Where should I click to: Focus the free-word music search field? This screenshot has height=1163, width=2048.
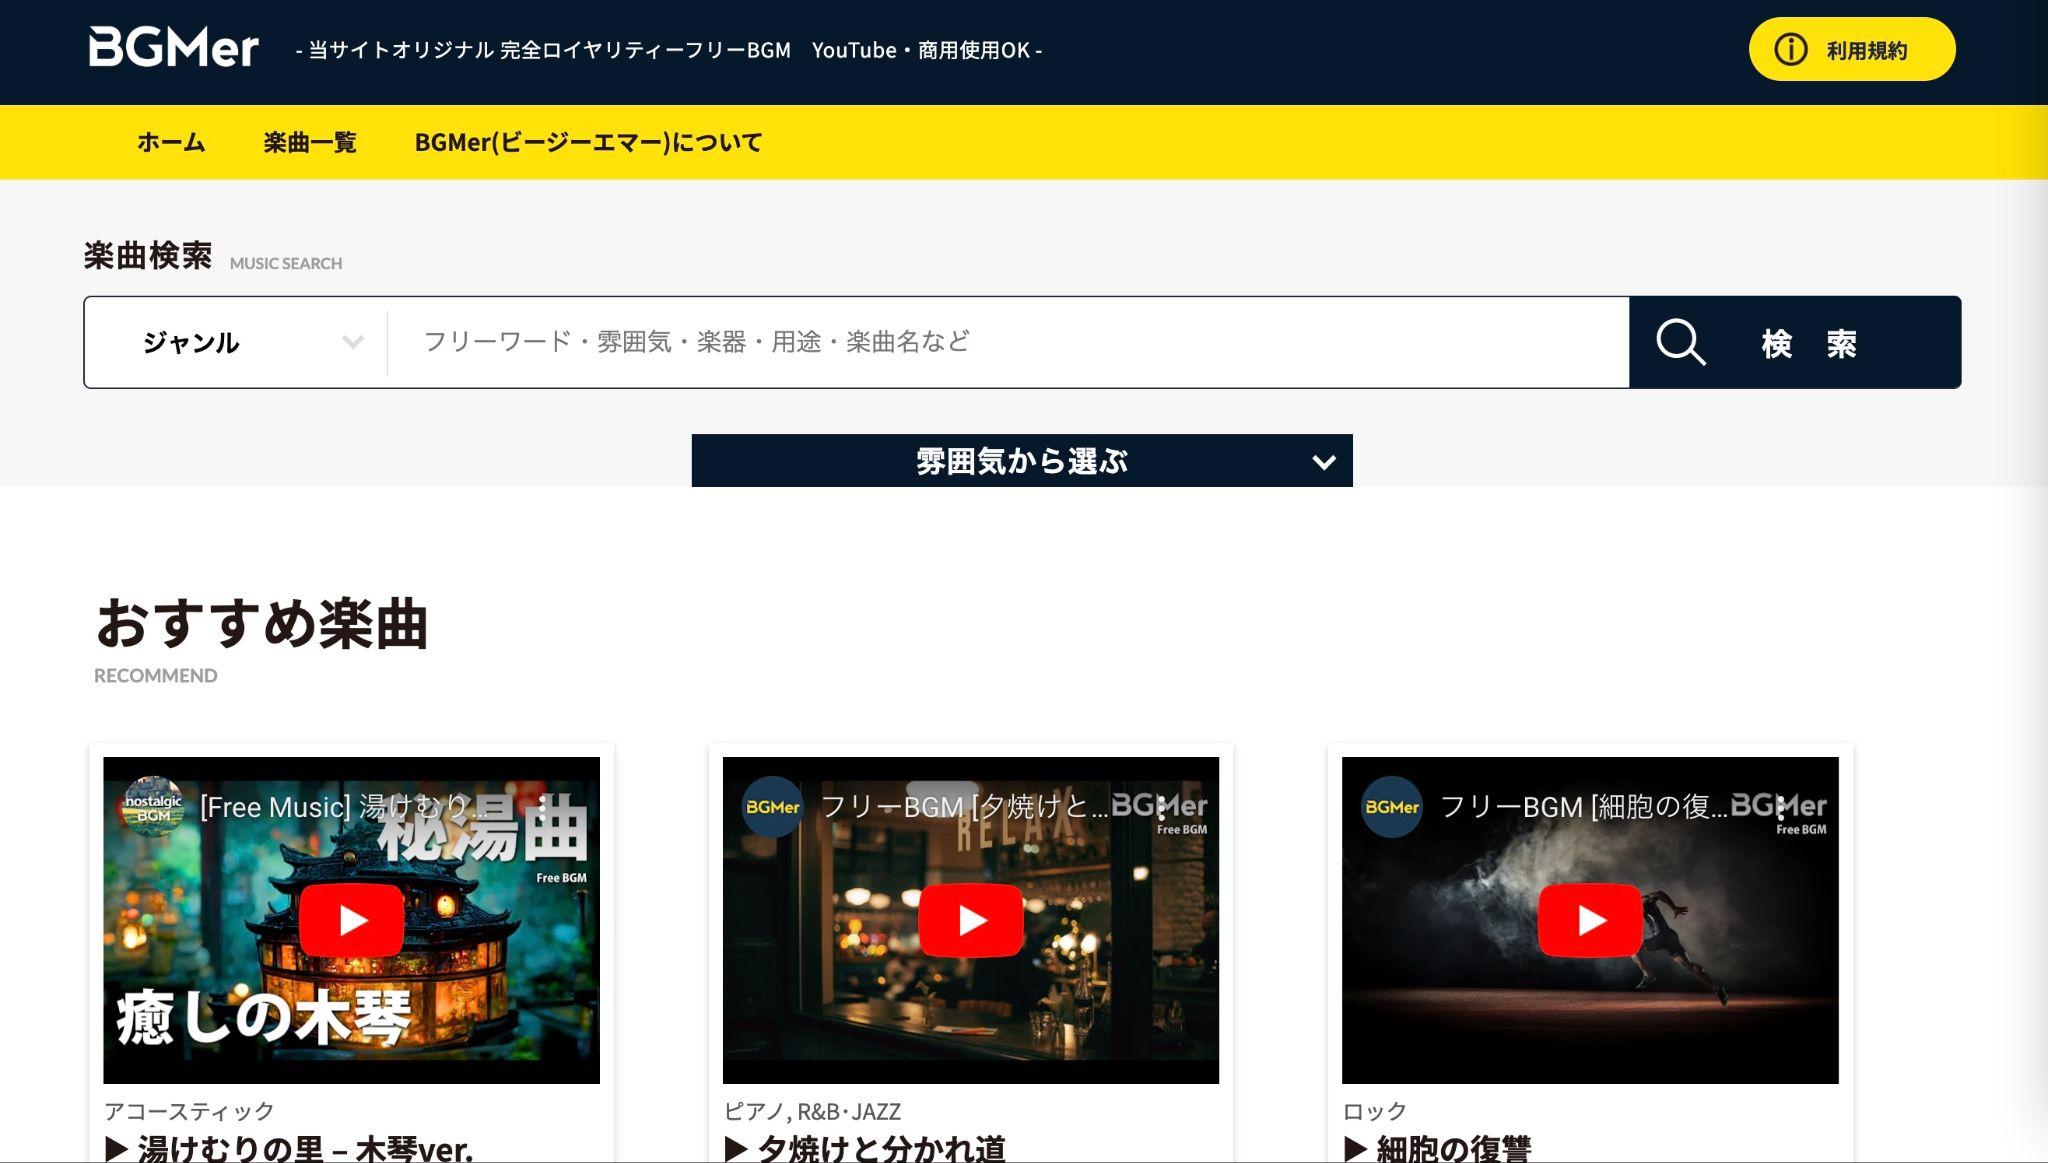tap(1008, 342)
